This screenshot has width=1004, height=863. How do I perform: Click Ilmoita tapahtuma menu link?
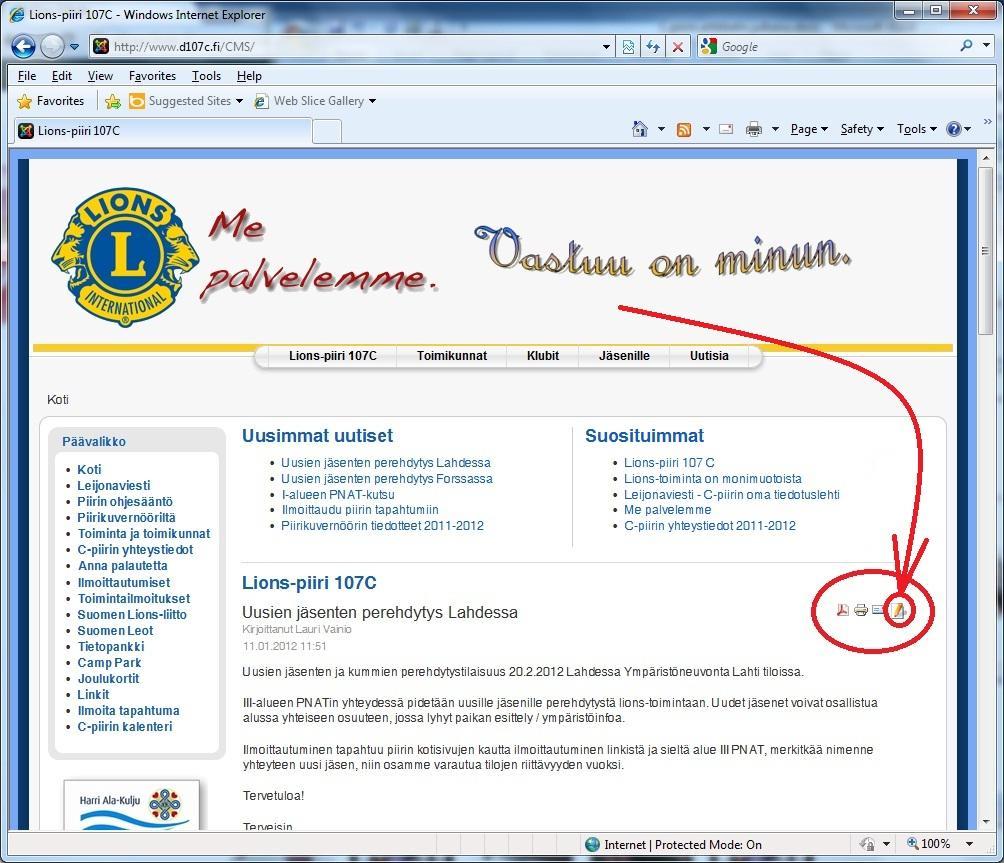coord(129,711)
